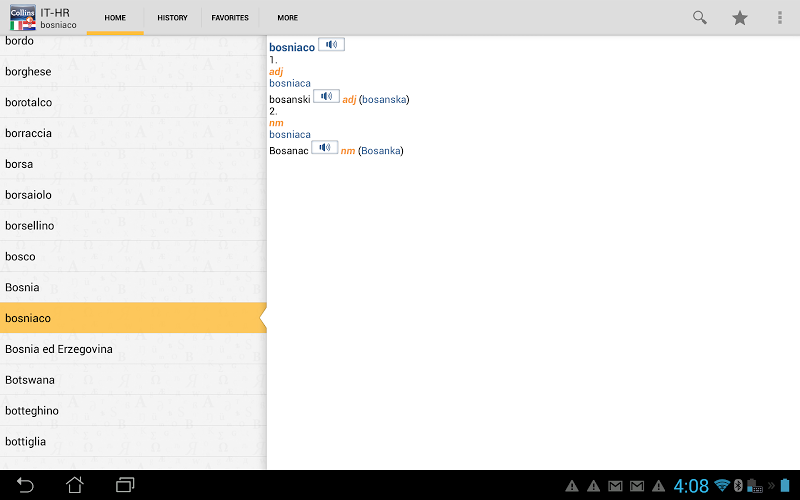Image resolution: width=800 pixels, height=500 pixels.
Task: Play pronunciation audio for Bosanac
Action: (324, 148)
